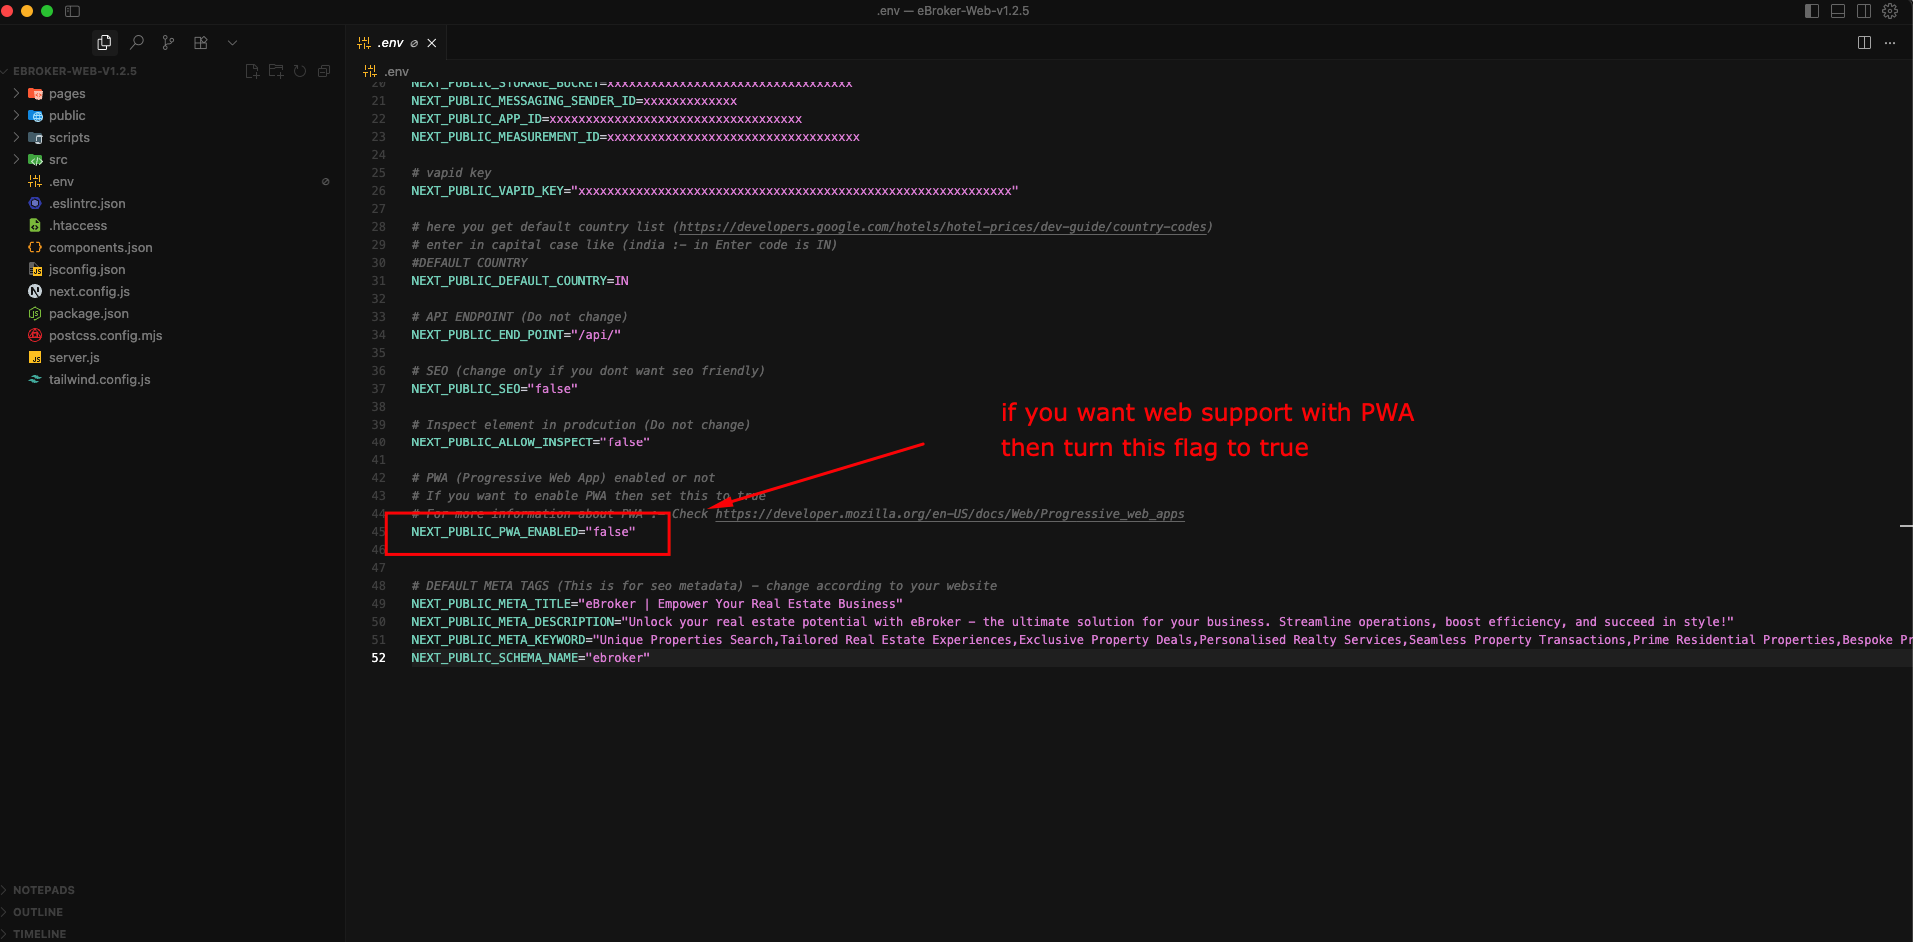Show additional views chevron in sidebar header

click(232, 43)
